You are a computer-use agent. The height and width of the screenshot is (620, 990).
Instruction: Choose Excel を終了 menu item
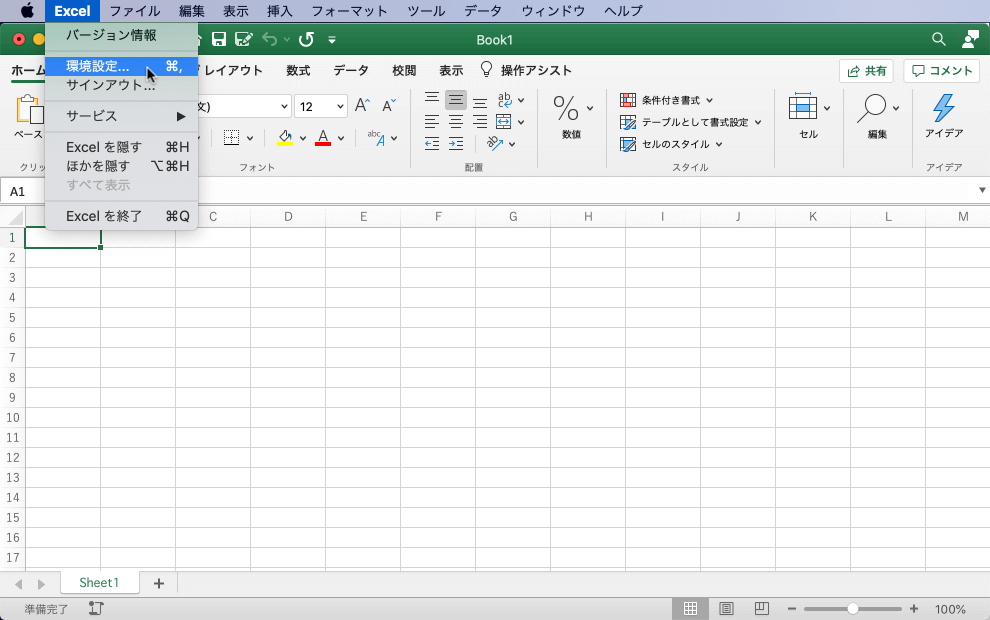121,216
